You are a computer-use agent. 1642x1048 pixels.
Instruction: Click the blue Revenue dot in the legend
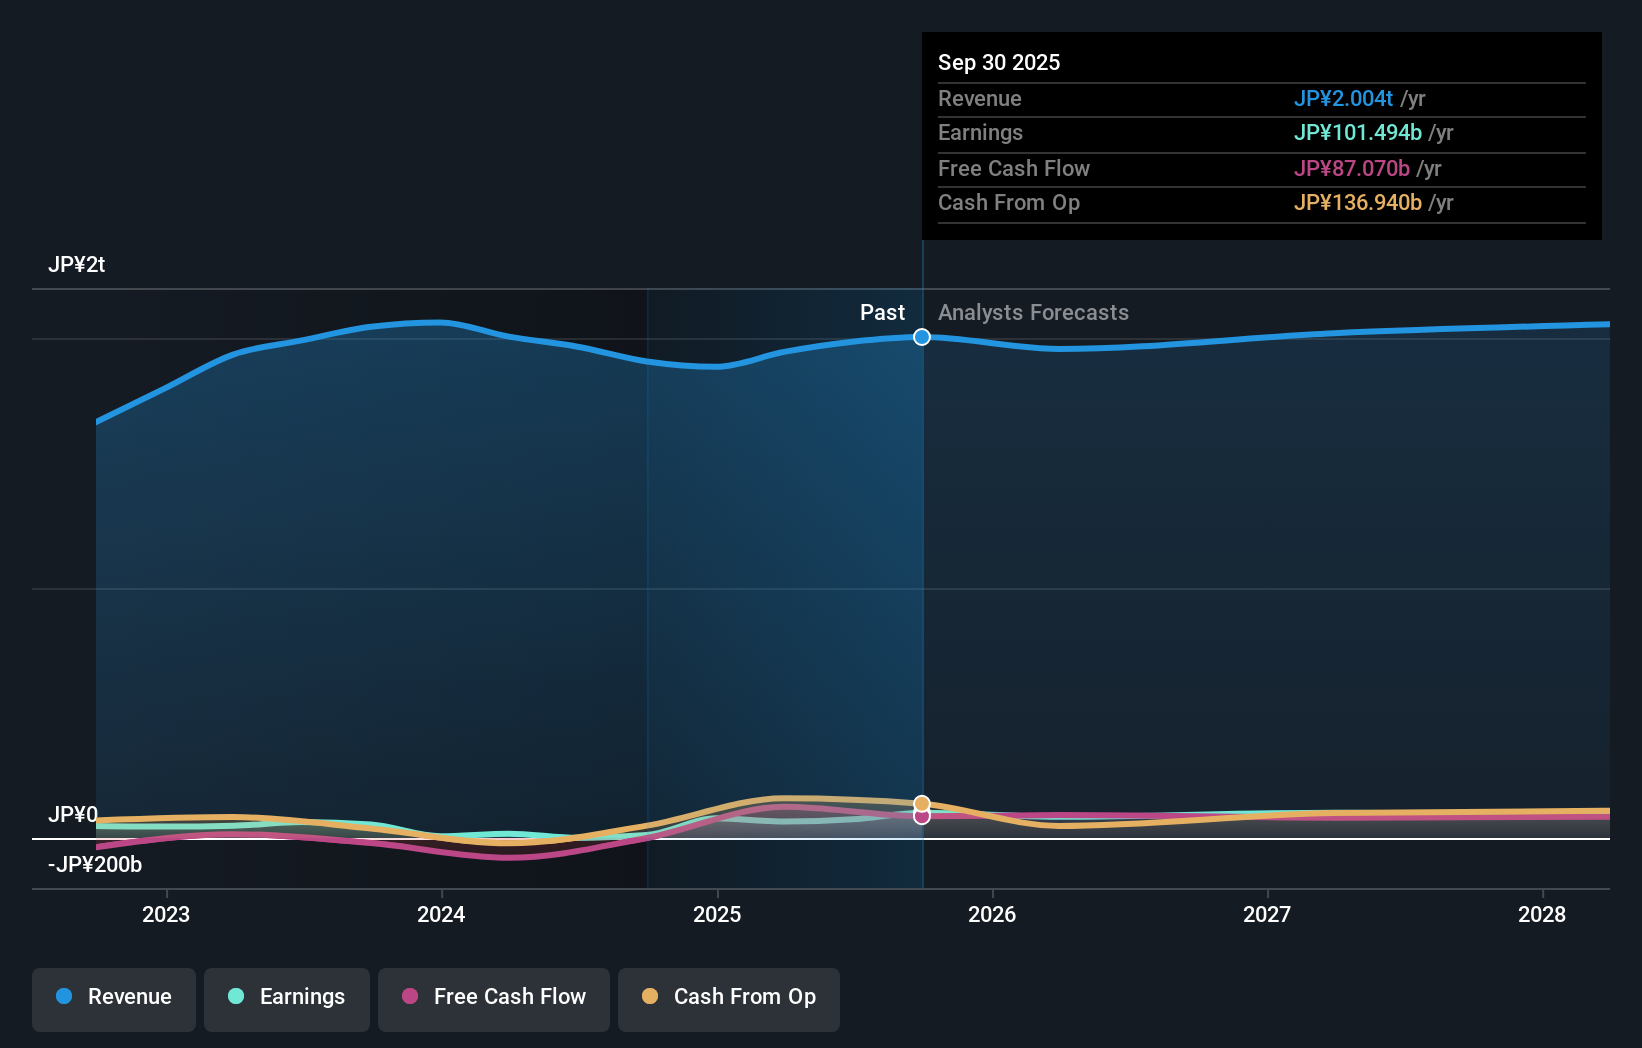tap(65, 997)
